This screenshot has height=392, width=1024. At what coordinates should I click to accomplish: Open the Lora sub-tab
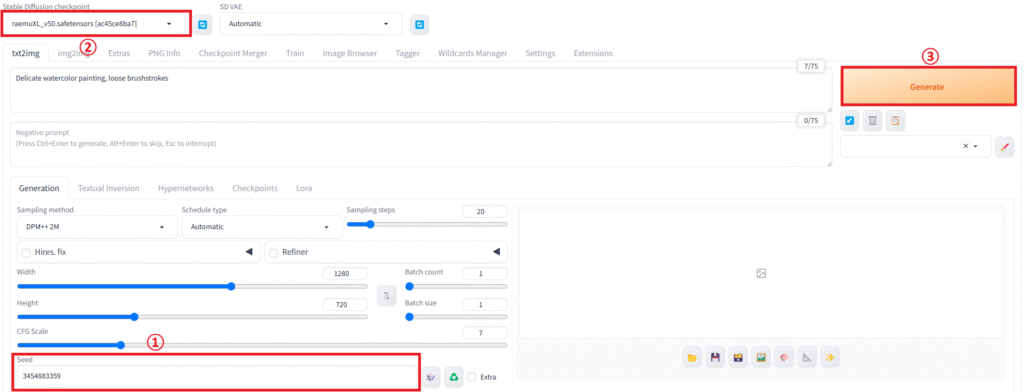coord(304,188)
